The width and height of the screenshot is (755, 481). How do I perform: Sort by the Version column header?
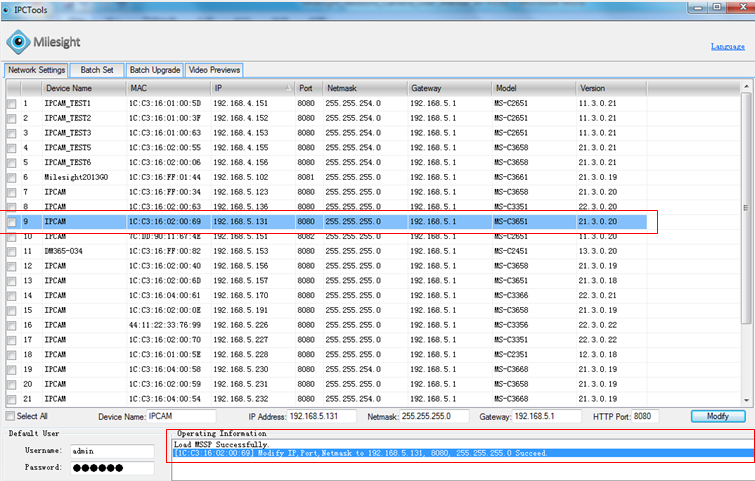[612, 88]
